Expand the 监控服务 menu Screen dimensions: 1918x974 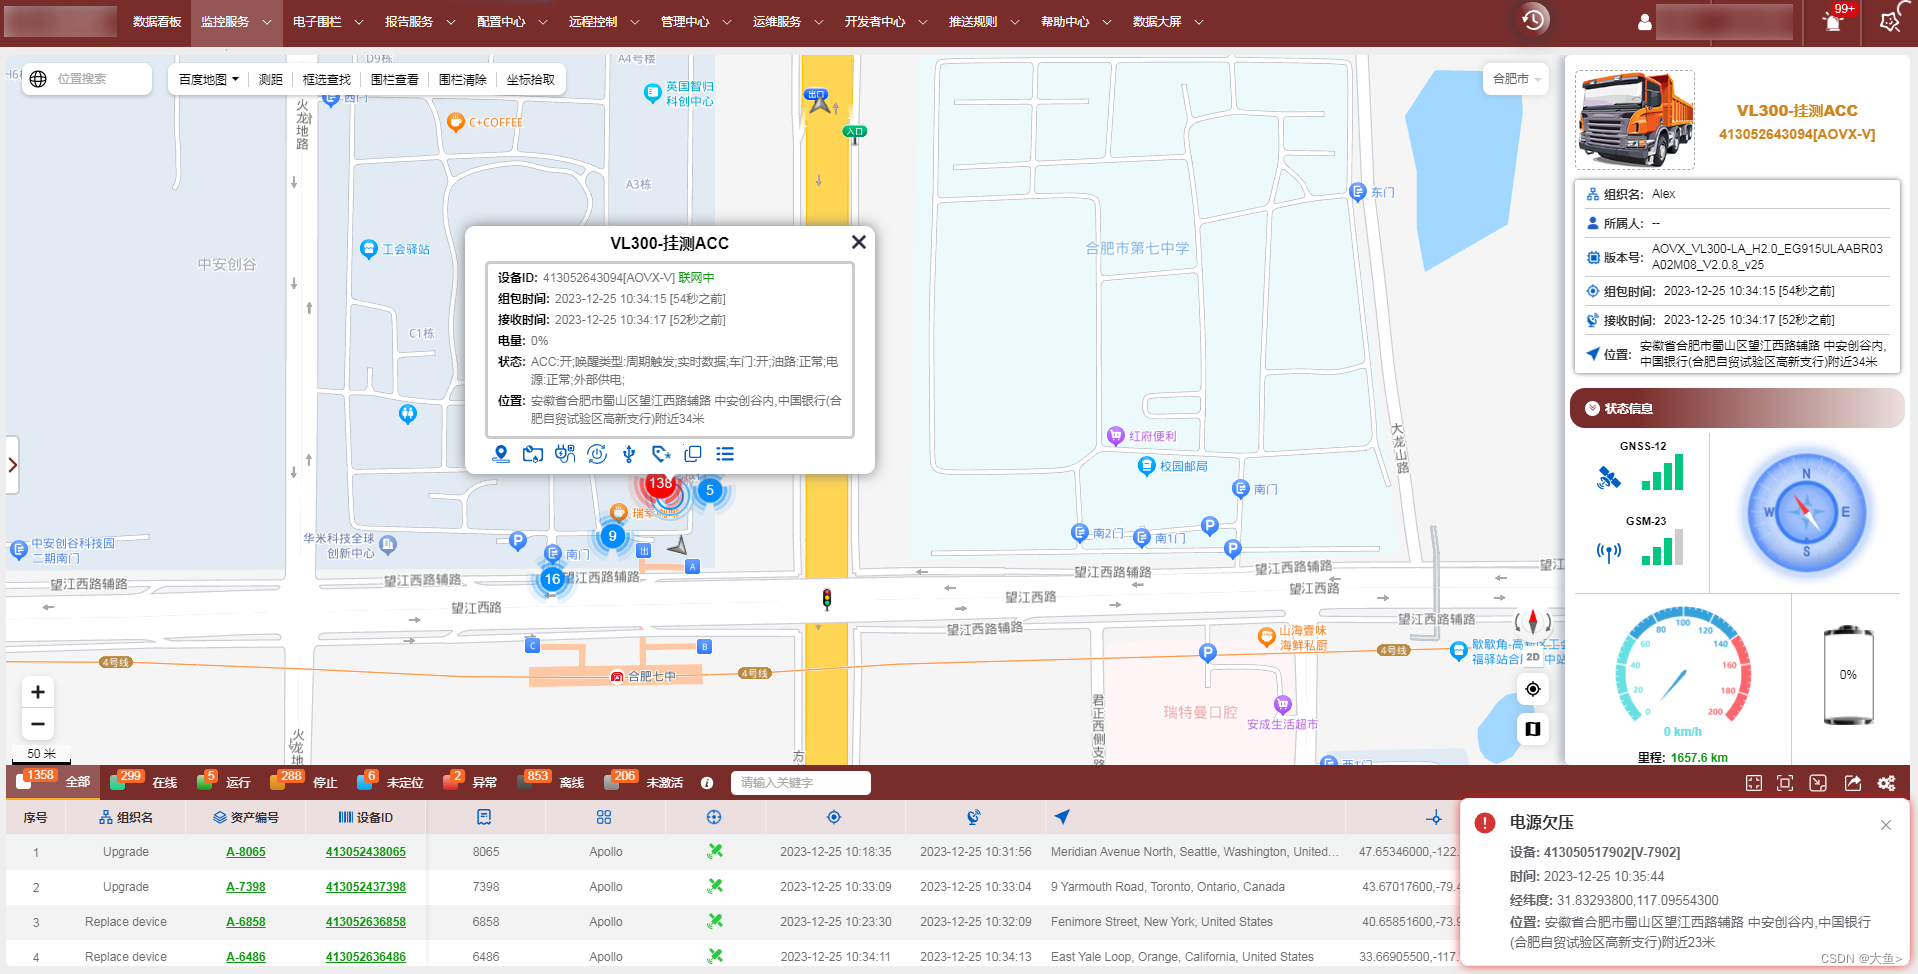[235, 22]
